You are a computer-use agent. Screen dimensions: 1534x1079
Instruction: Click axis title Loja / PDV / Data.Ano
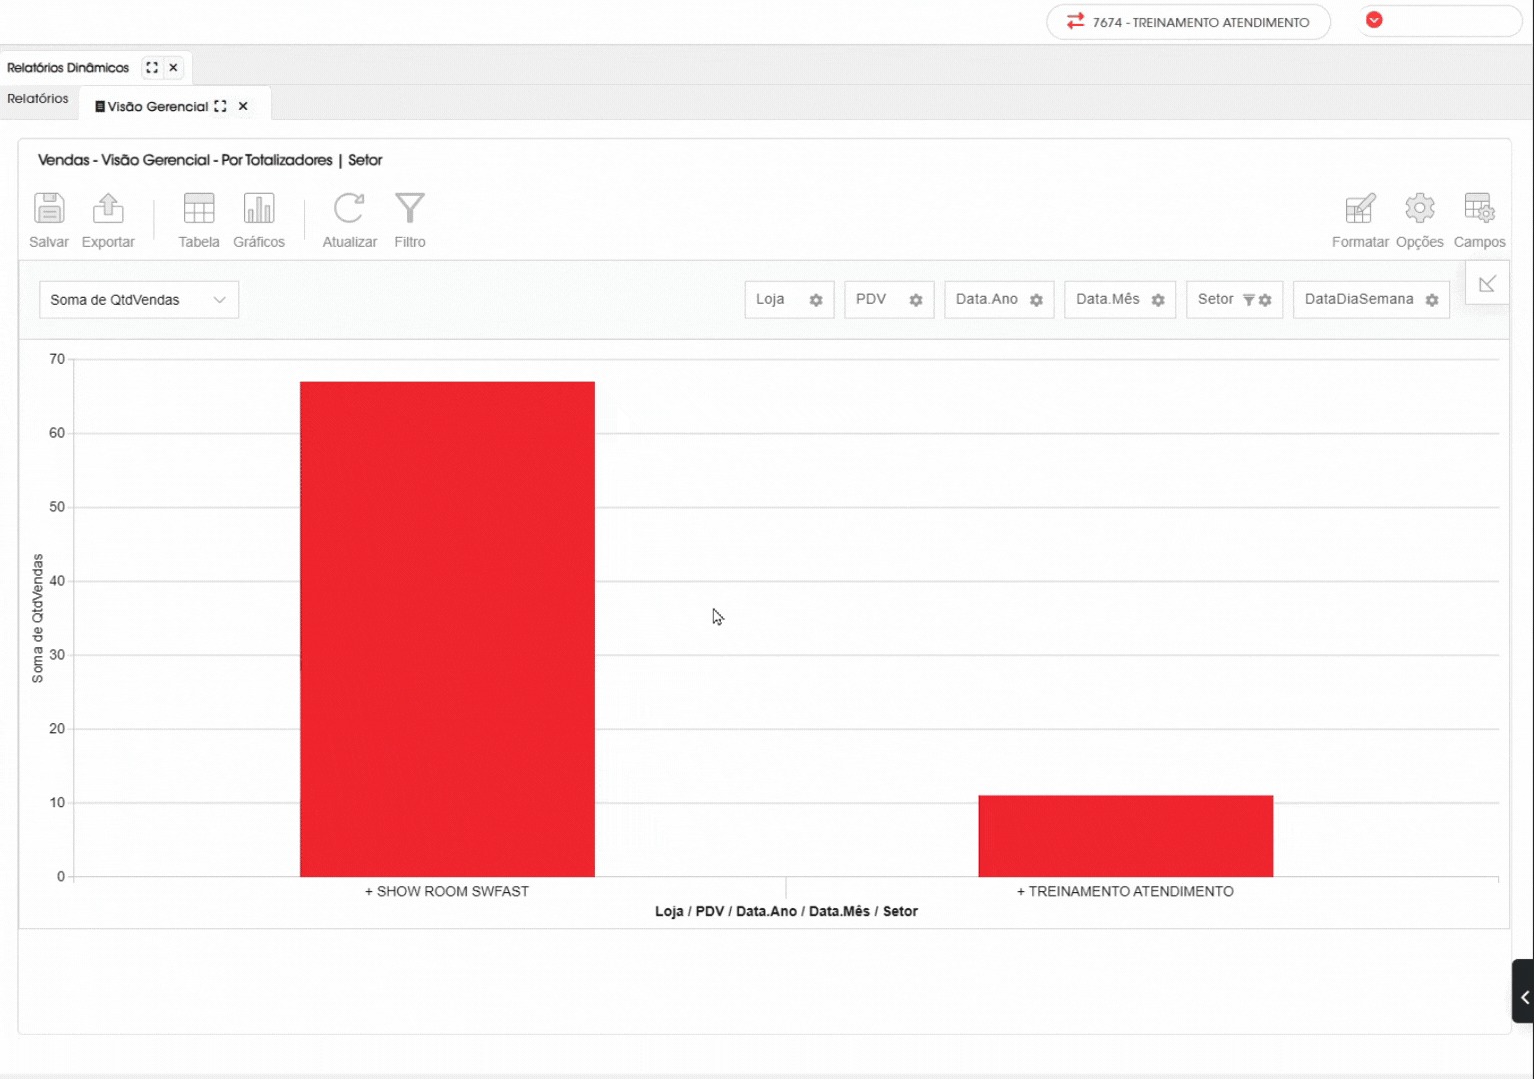(786, 911)
